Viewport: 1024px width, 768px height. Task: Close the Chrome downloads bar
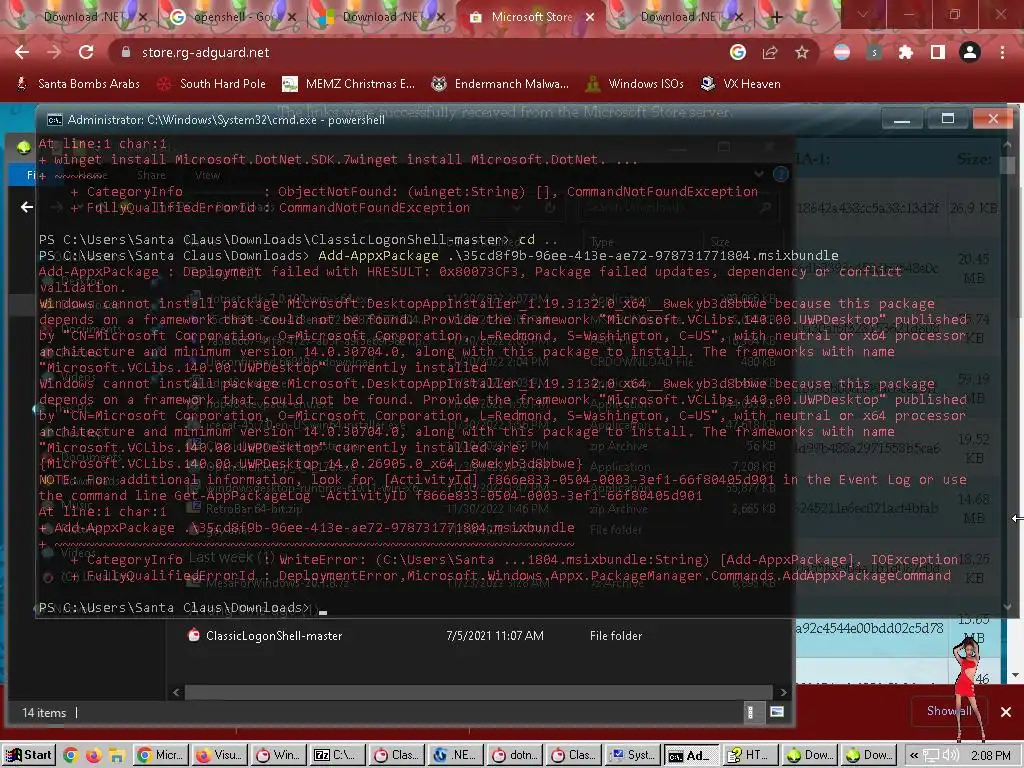pyautogui.click(x=1006, y=712)
